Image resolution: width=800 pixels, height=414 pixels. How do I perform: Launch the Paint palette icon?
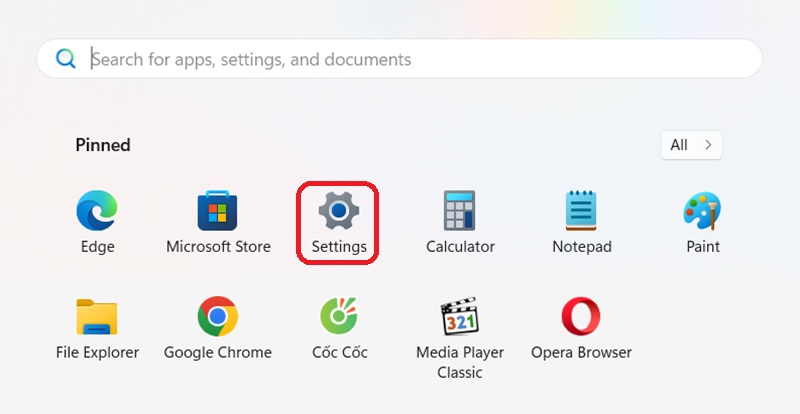[703, 210]
